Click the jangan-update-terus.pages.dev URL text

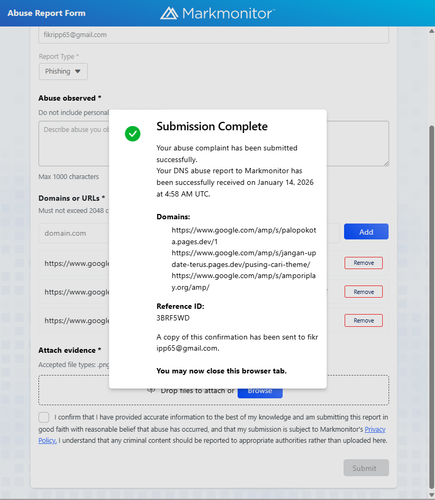pyautogui.click(x=244, y=259)
